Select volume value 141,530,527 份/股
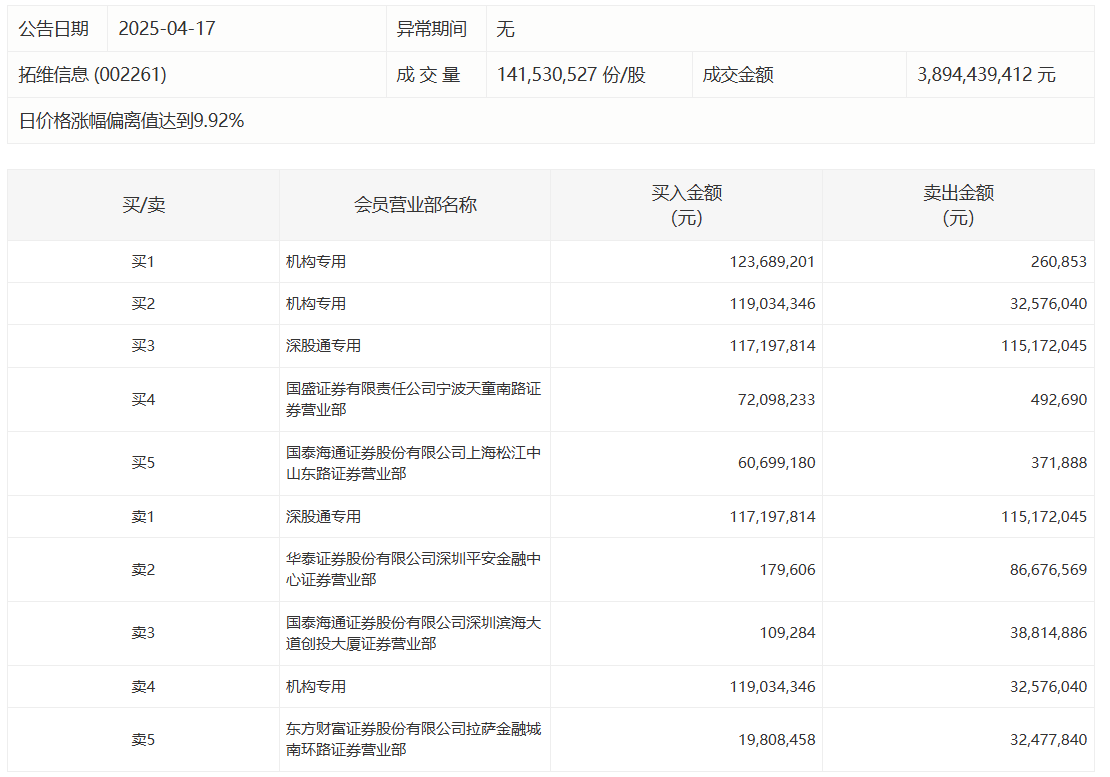Viewport: 1110px width, 777px height. point(571,74)
